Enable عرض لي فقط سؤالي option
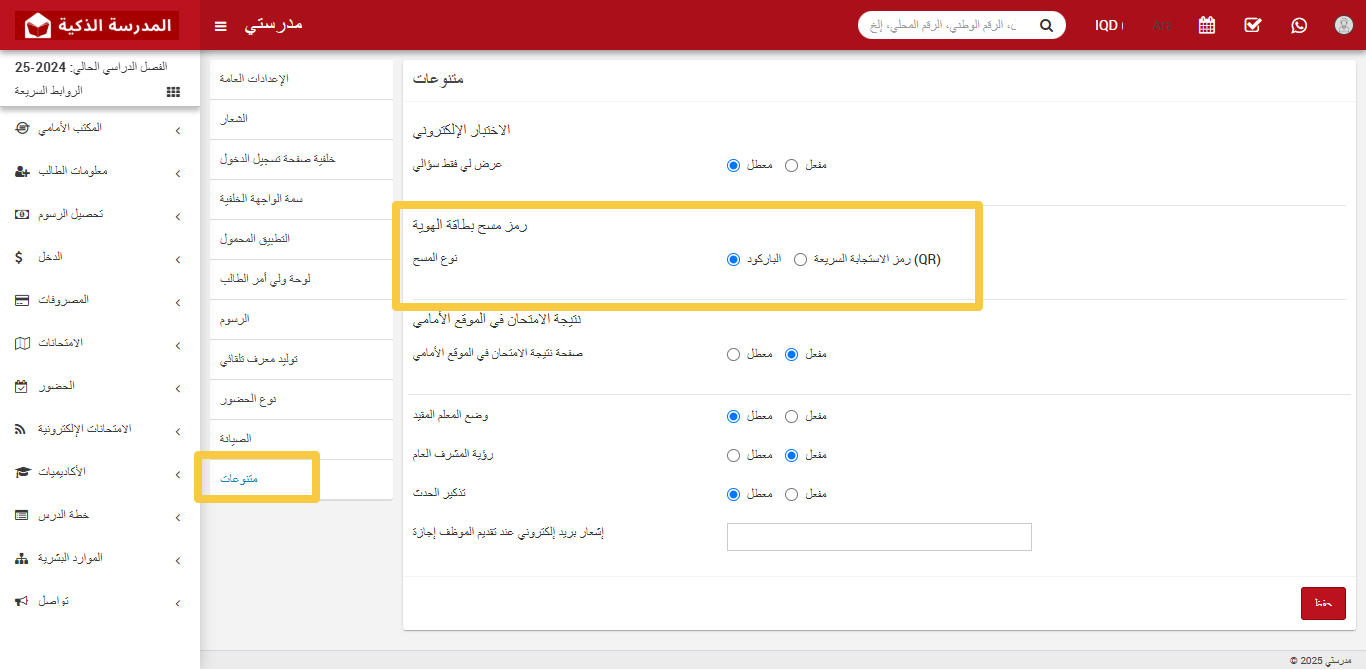 791,164
